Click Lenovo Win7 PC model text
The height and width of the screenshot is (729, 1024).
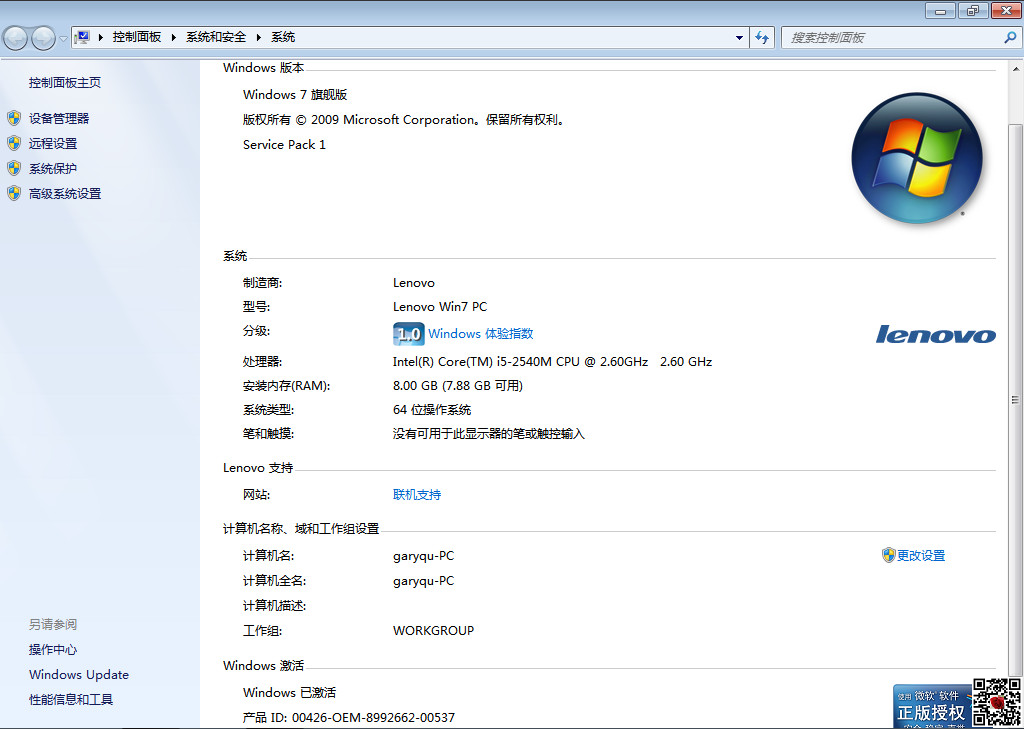click(440, 306)
